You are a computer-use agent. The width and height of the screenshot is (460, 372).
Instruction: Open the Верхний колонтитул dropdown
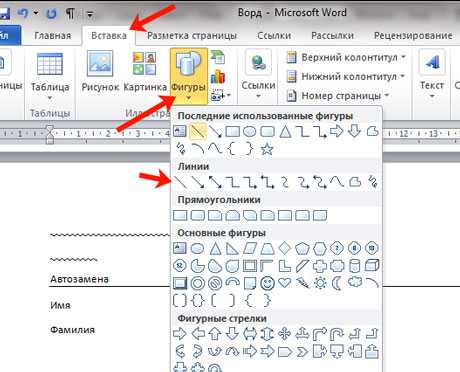(346, 57)
